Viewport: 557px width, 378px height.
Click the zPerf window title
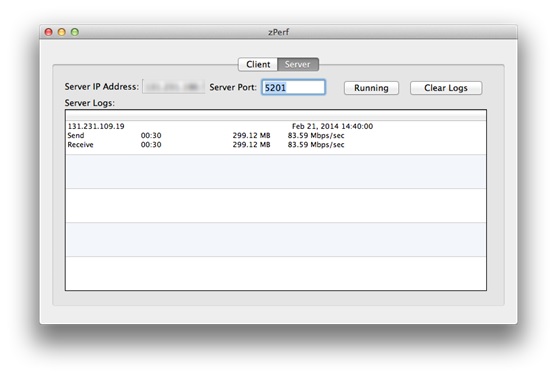(x=278, y=32)
